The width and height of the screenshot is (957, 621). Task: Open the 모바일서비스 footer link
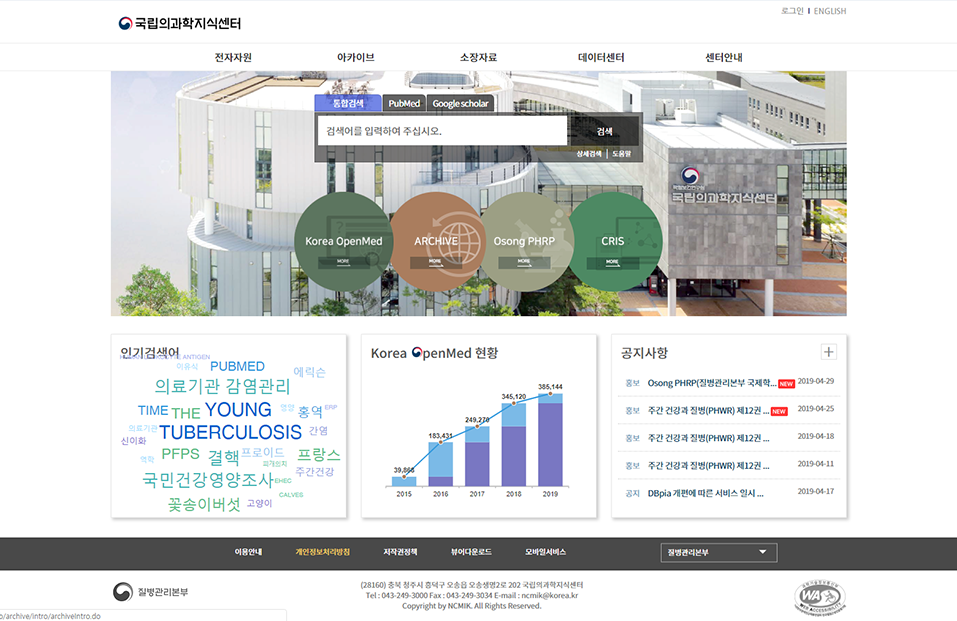point(546,552)
